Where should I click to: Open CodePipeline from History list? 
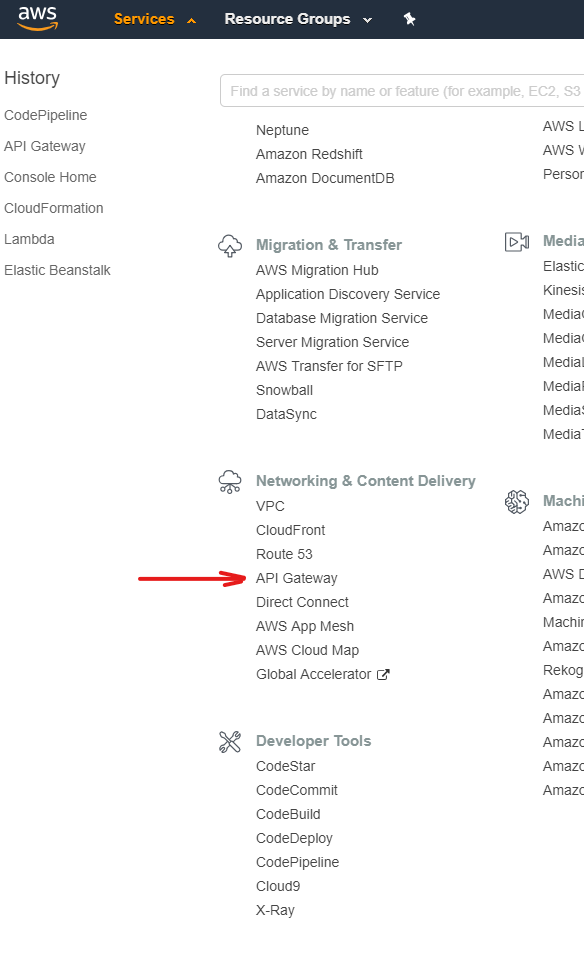[x=45, y=115]
